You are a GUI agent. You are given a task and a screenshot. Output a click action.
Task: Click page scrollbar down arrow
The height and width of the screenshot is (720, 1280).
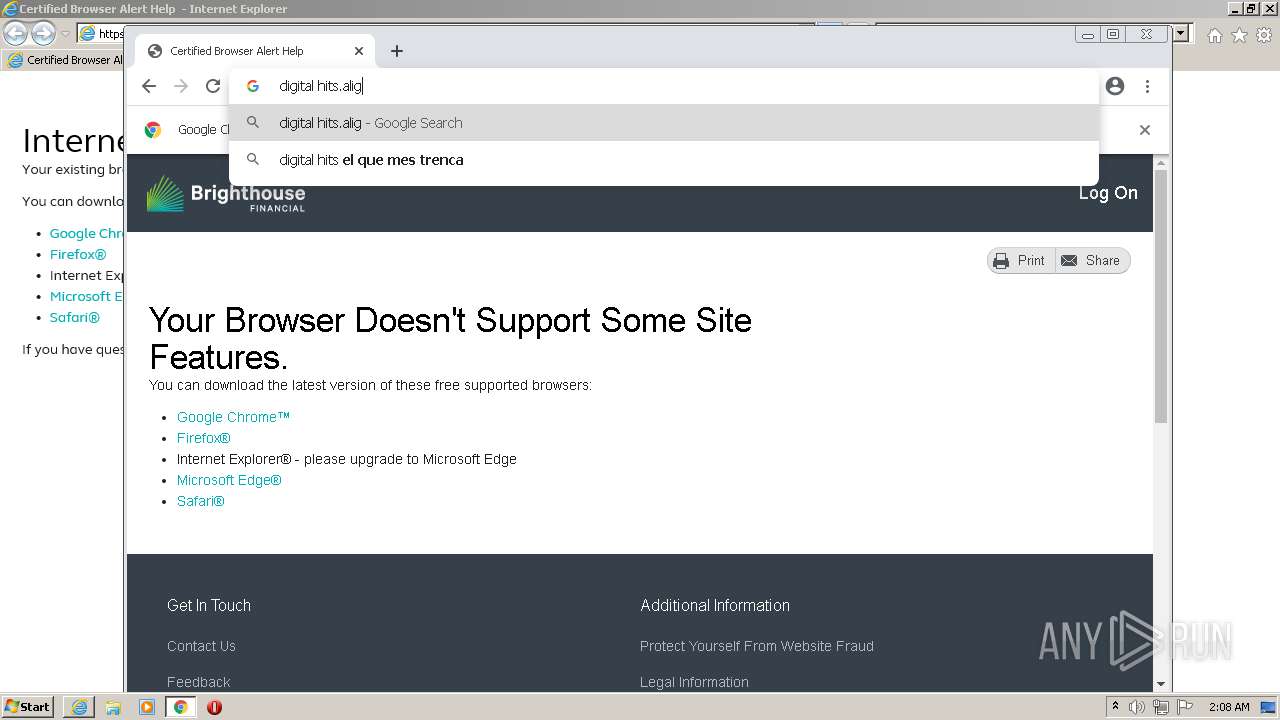point(1161,684)
